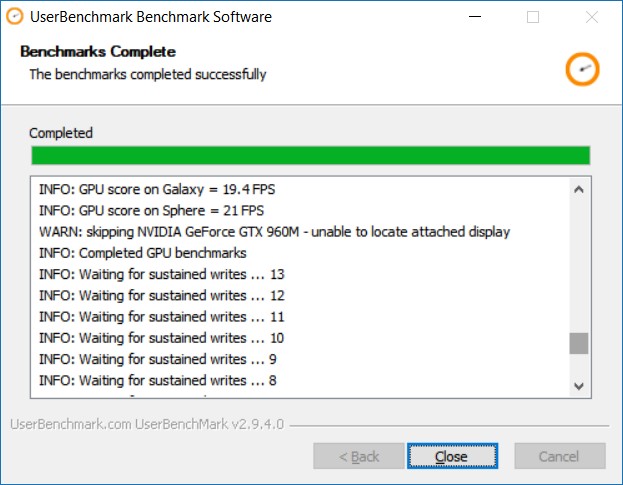
Task: Click the log scrollbar up arrow
Action: (x=579, y=188)
